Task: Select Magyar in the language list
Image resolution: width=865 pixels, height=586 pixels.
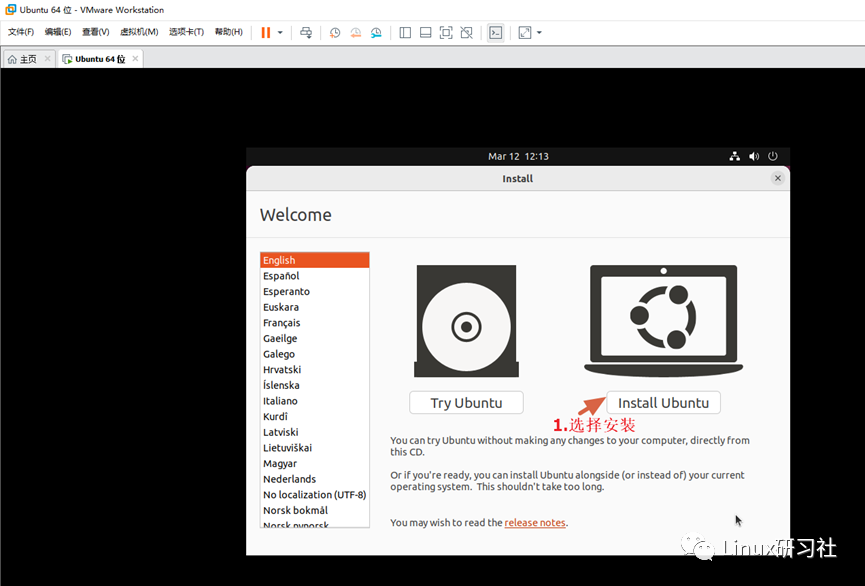Action: 314,464
